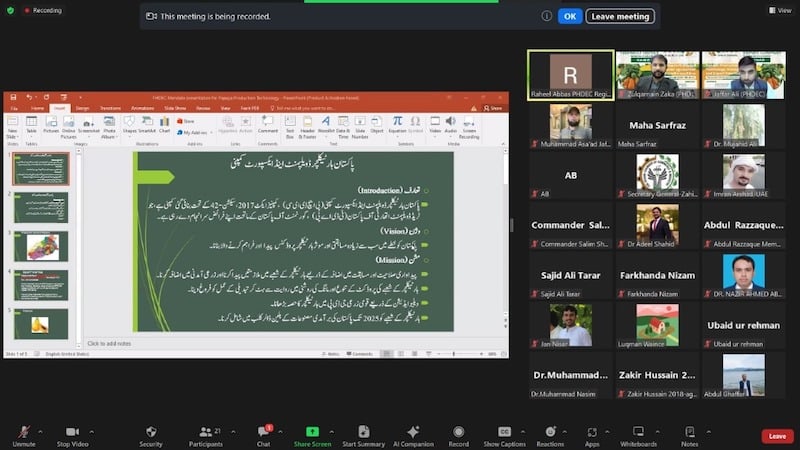The width and height of the screenshot is (800, 450).
Task: Click the Leave meeting button
Action: pos(620,16)
